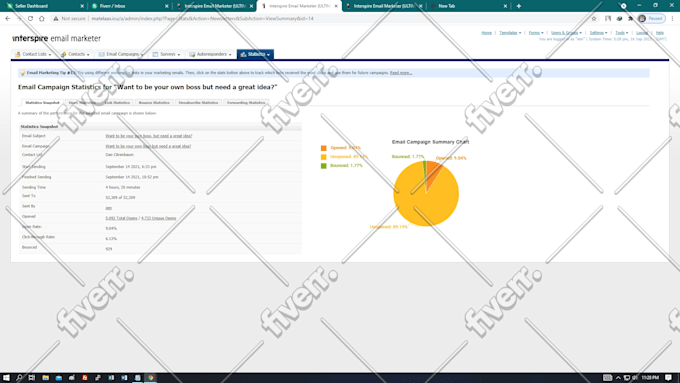
Task: Open the Users & Groups menu
Action: 566,33
